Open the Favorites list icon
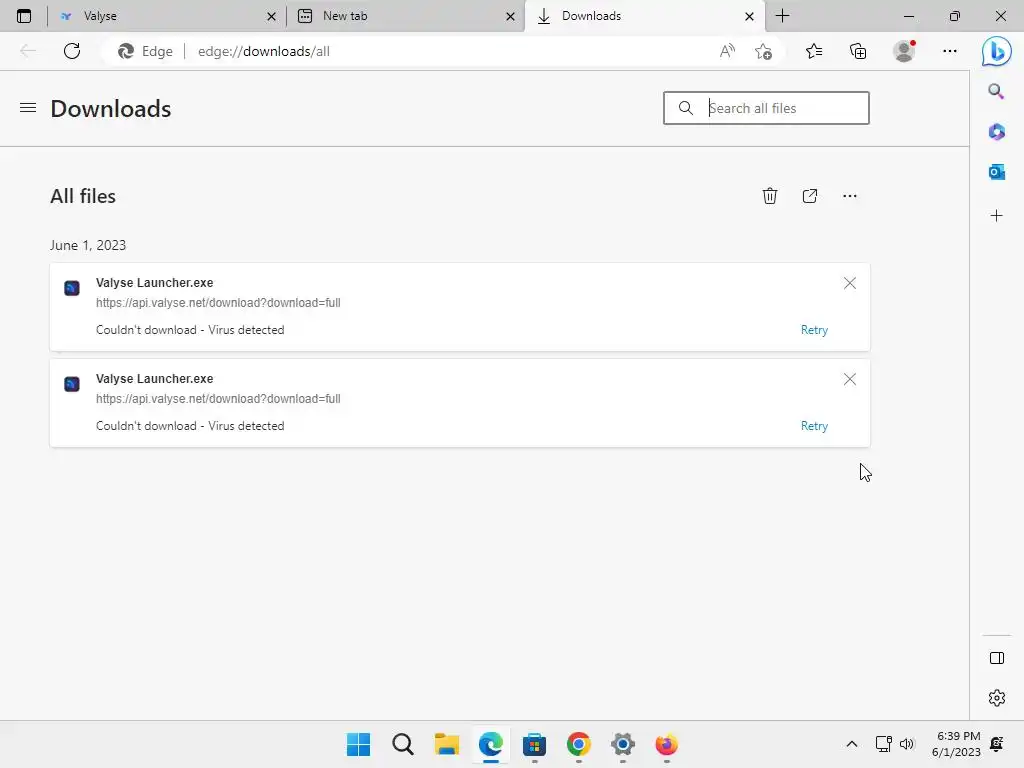The width and height of the screenshot is (1024, 768). click(x=814, y=51)
